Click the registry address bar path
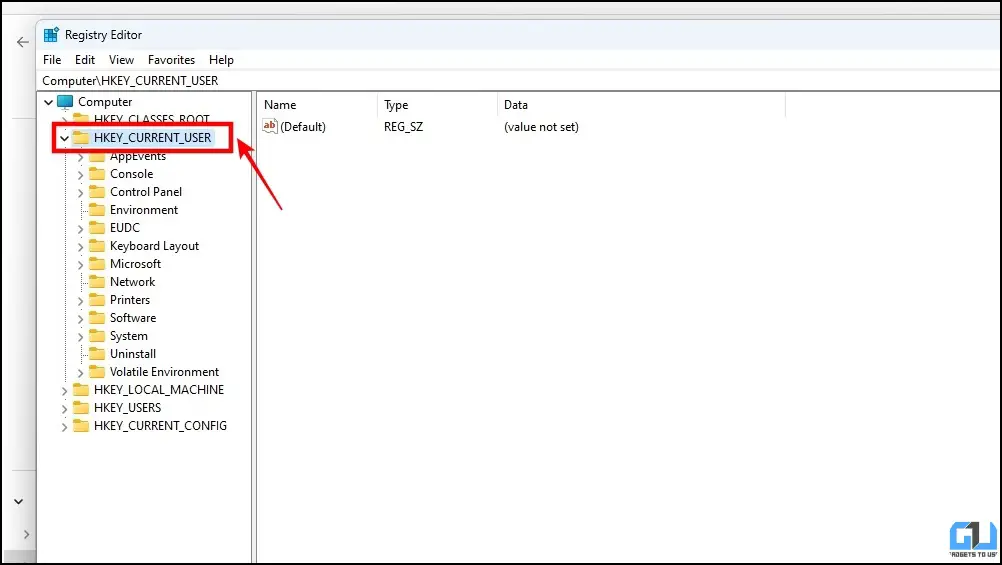The height and width of the screenshot is (565, 1002). tap(130, 81)
